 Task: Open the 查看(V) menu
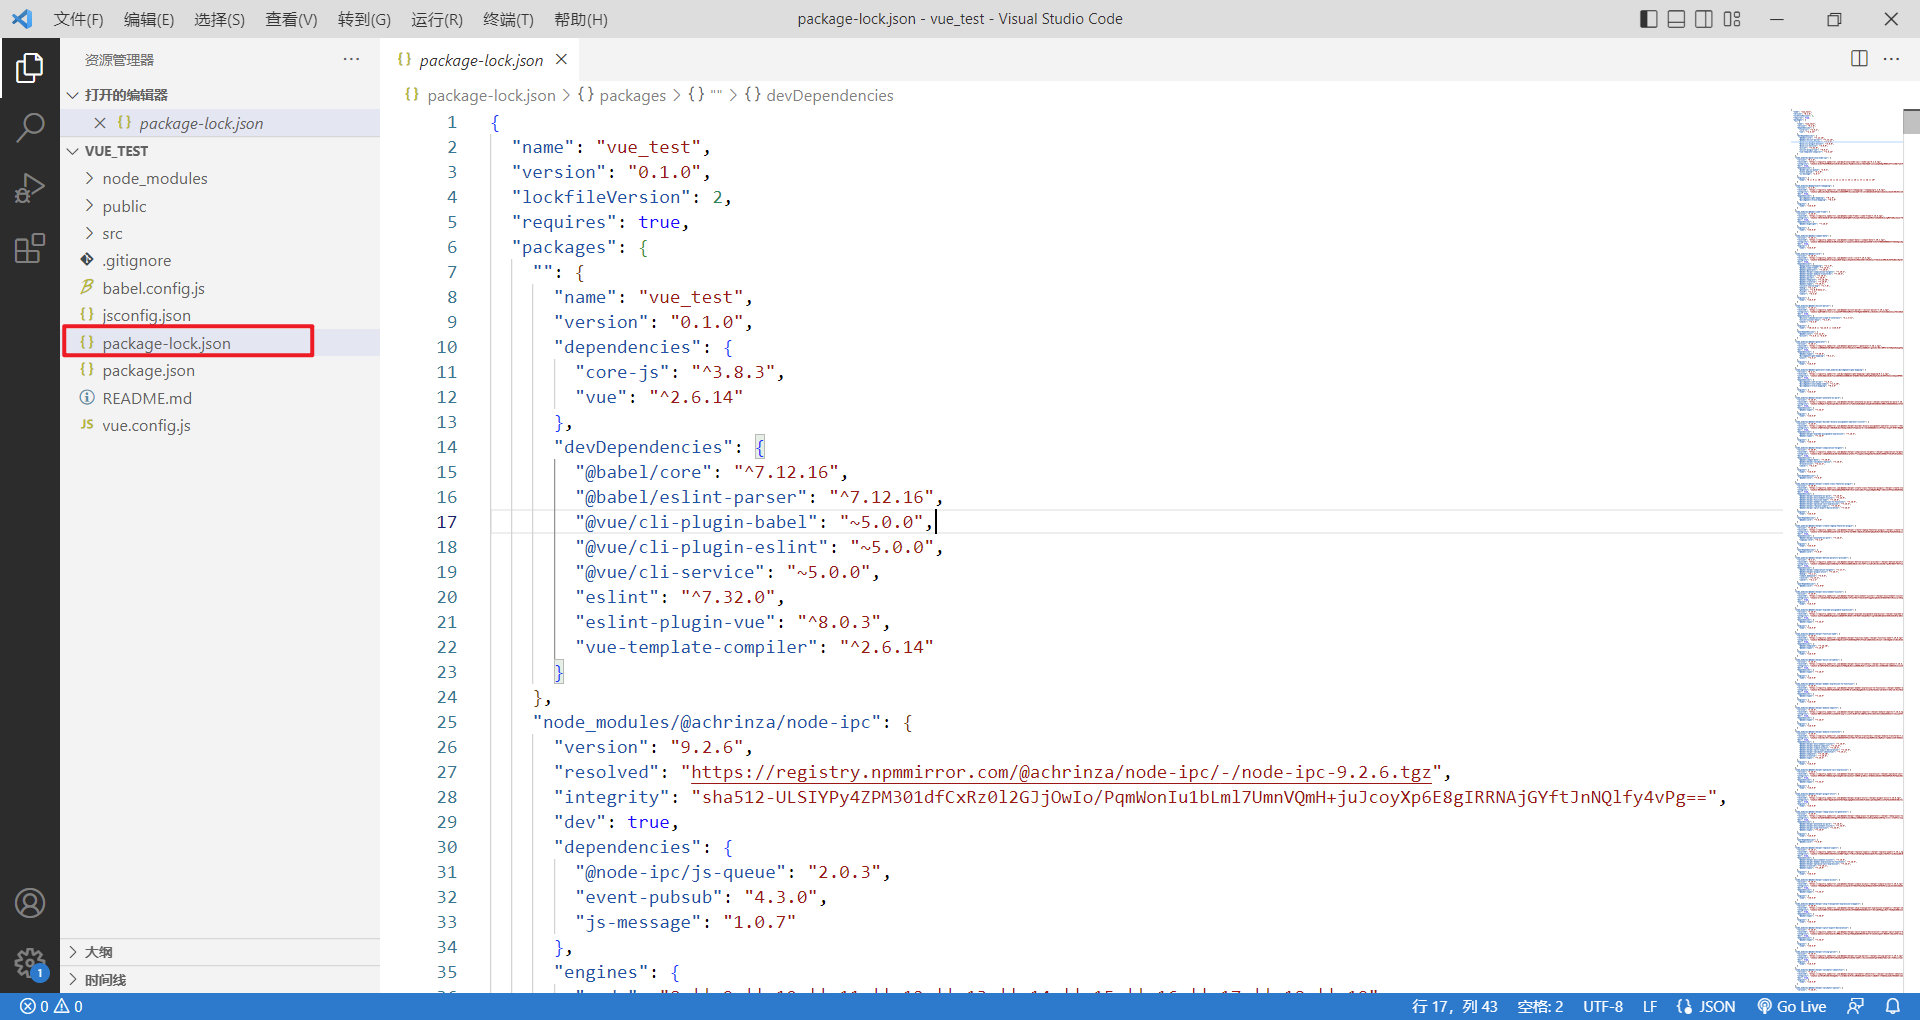click(291, 19)
